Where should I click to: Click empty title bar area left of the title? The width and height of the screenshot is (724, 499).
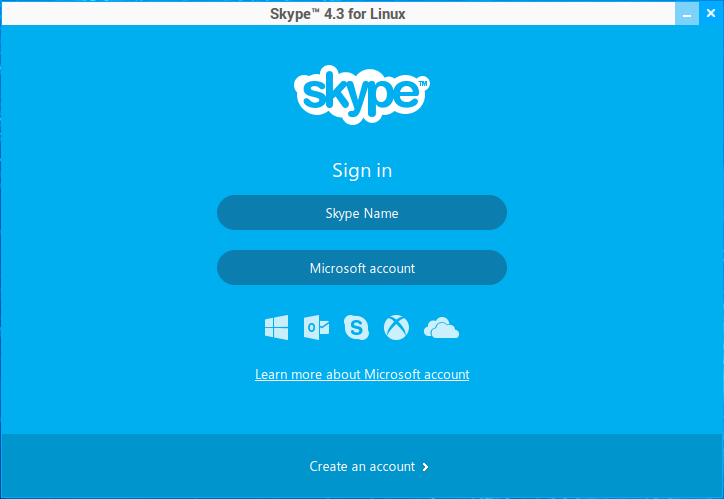[134, 14]
